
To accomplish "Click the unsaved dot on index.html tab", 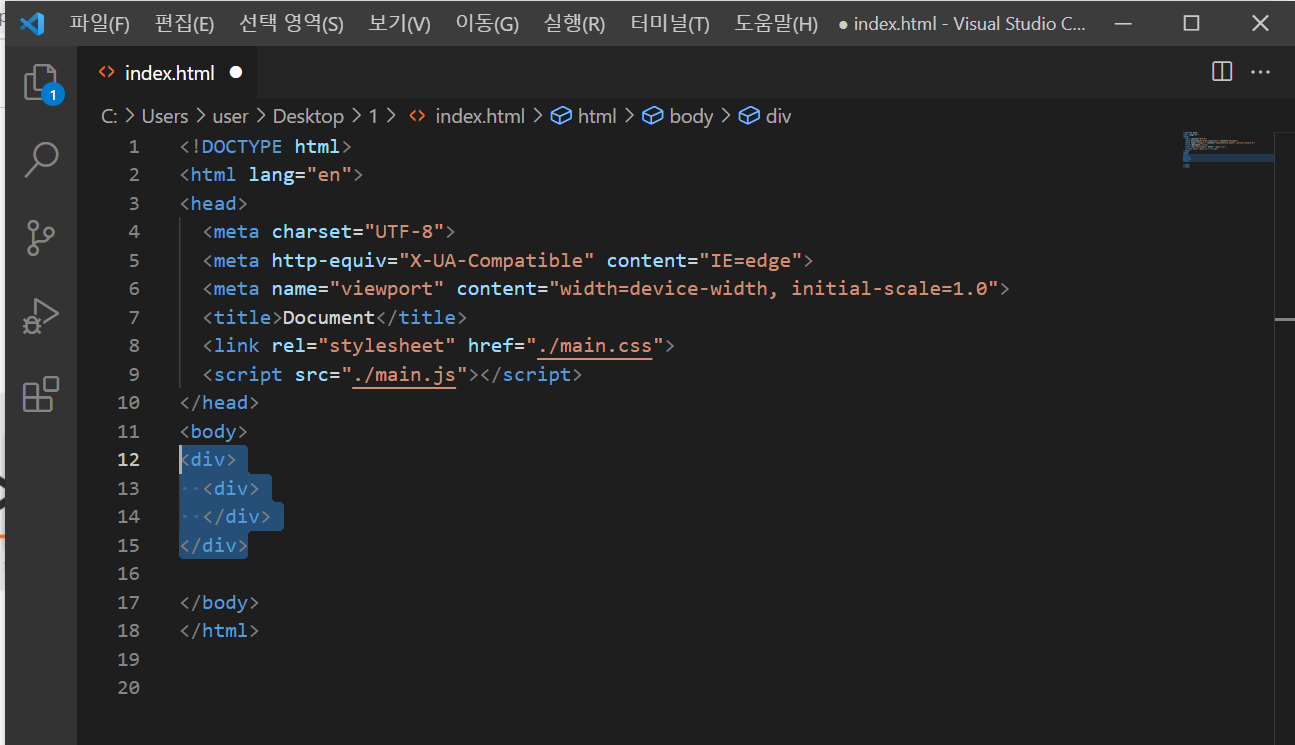I will 236,72.
